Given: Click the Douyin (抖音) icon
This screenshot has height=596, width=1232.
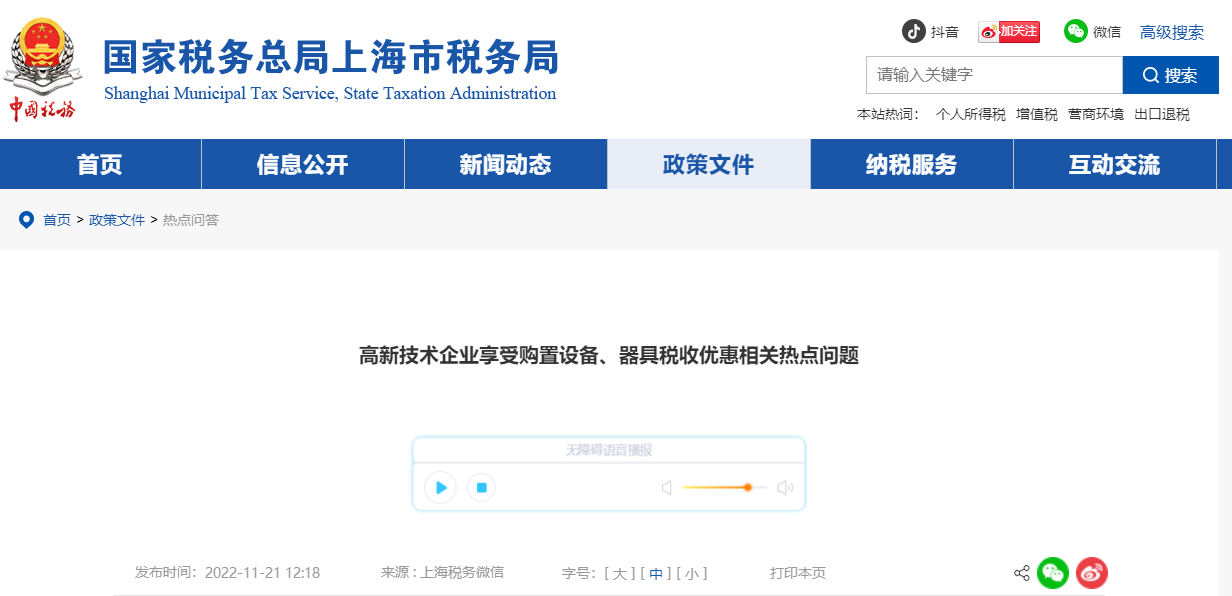Looking at the screenshot, I should (x=914, y=31).
